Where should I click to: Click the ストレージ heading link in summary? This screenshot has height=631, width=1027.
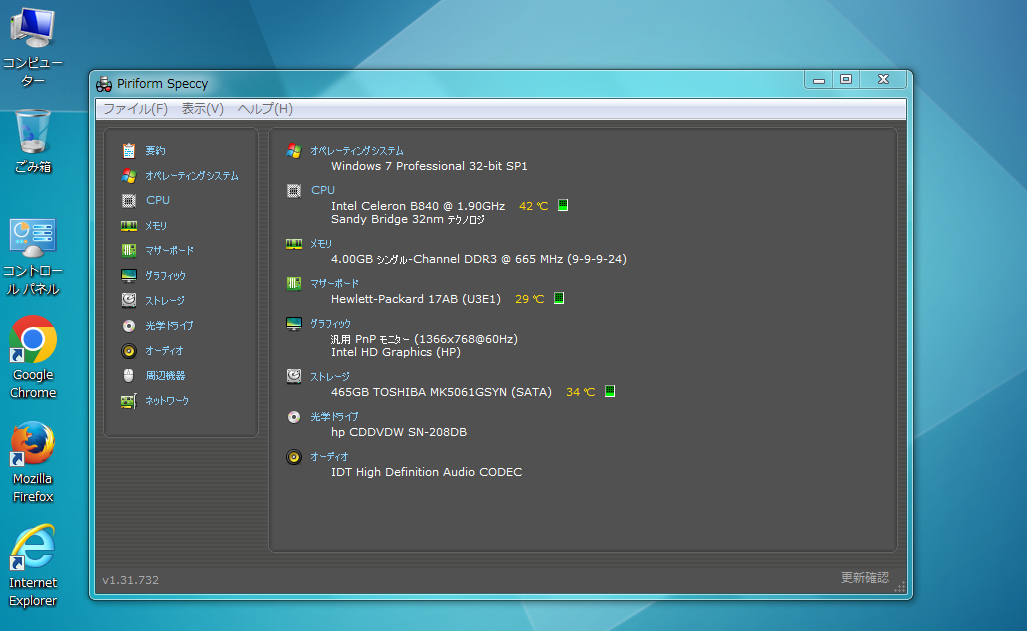tap(329, 377)
